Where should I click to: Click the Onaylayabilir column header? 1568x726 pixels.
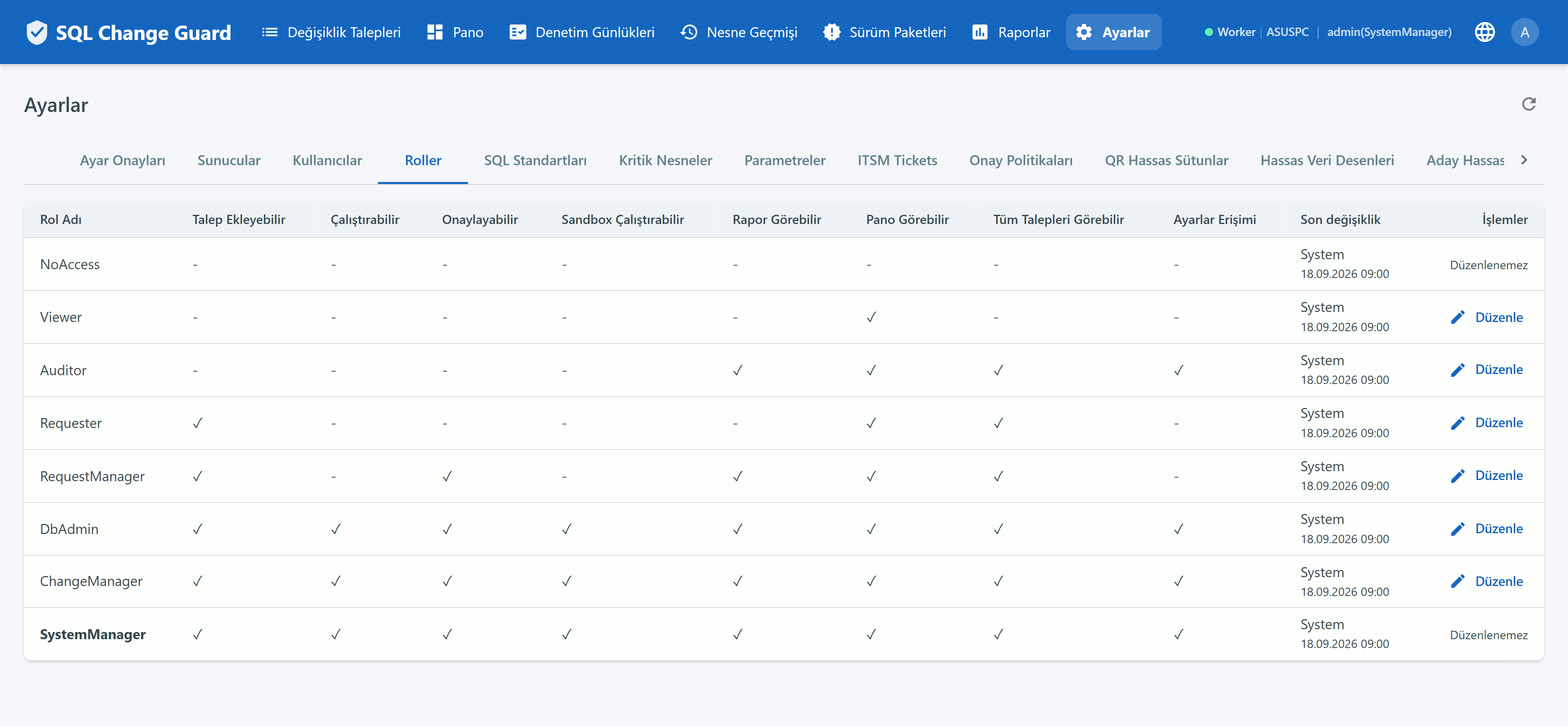(480, 220)
